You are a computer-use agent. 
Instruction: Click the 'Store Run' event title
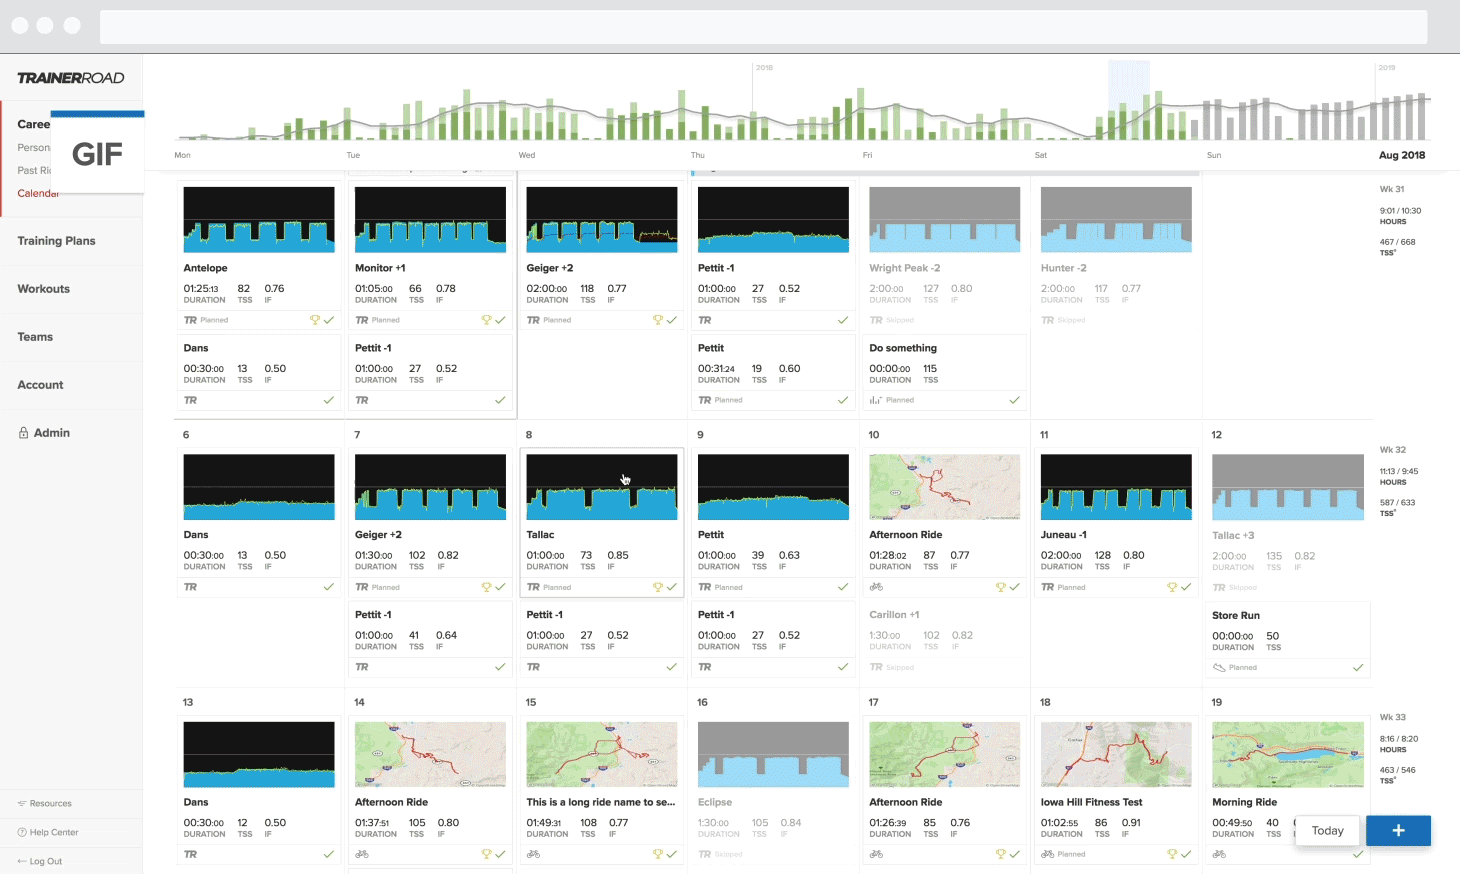pyautogui.click(x=1236, y=616)
